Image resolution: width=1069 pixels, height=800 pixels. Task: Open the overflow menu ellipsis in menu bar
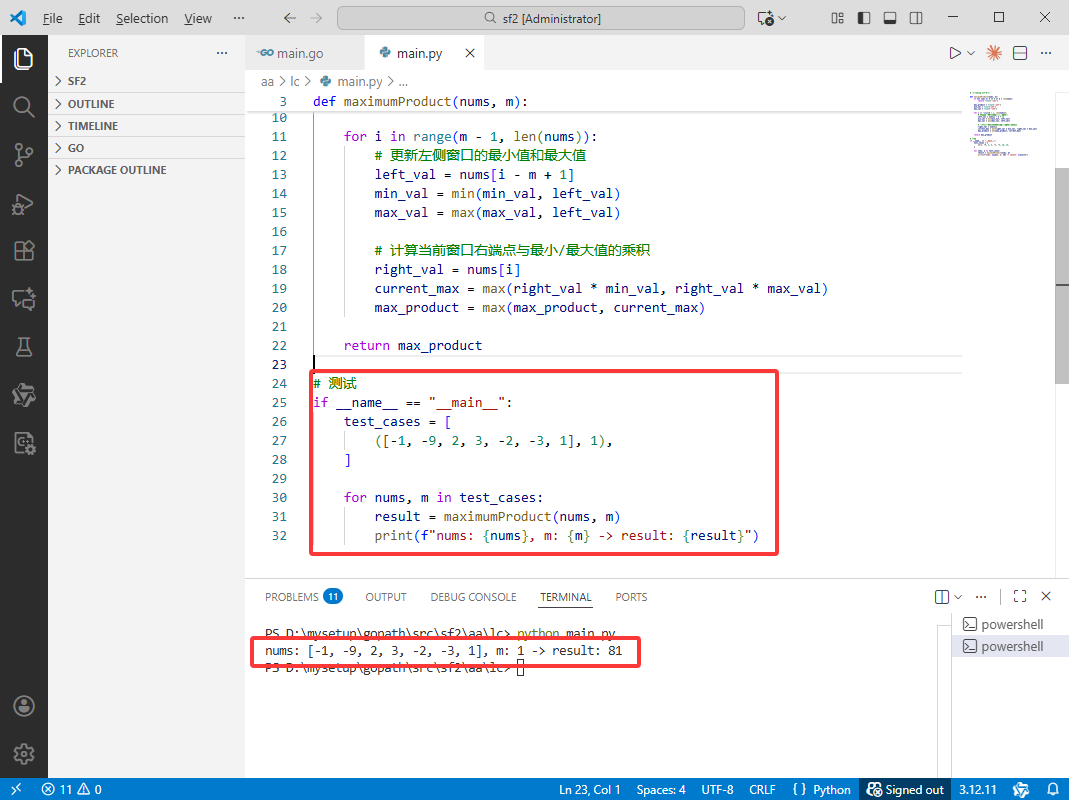click(239, 18)
